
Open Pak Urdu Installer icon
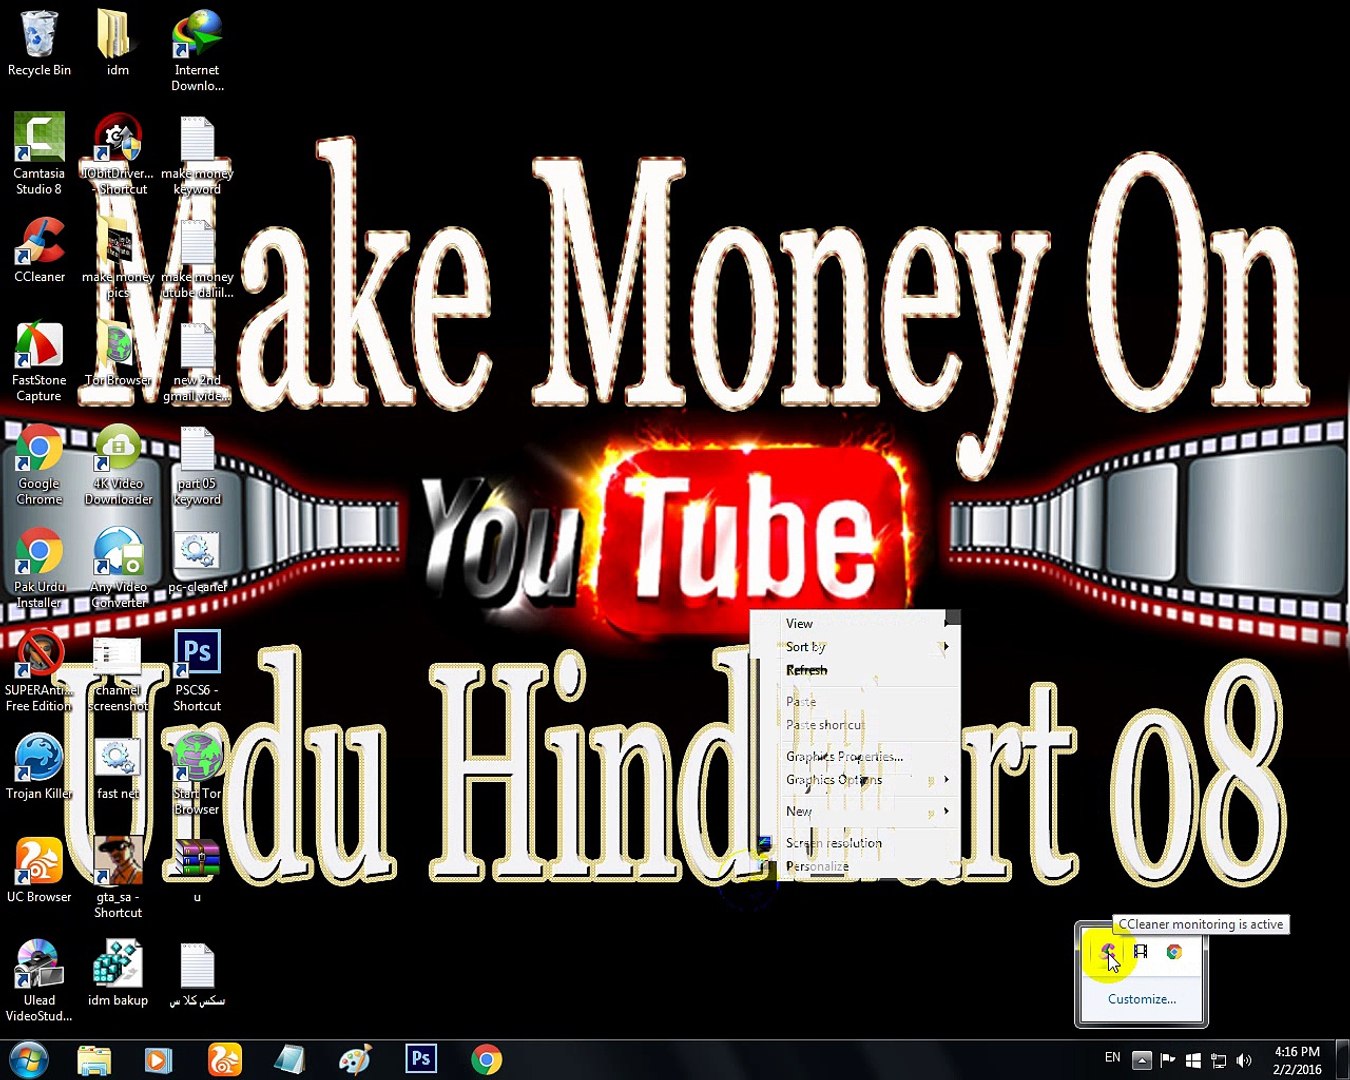(39, 568)
